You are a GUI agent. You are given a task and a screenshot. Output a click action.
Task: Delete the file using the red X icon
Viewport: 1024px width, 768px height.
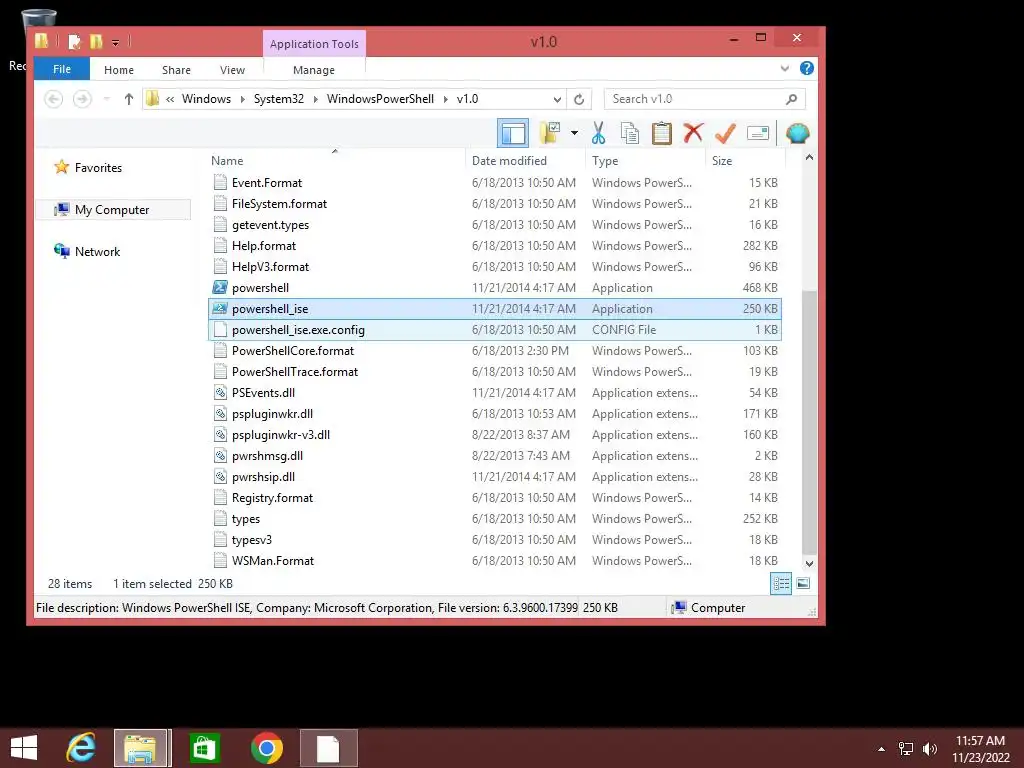coord(693,133)
